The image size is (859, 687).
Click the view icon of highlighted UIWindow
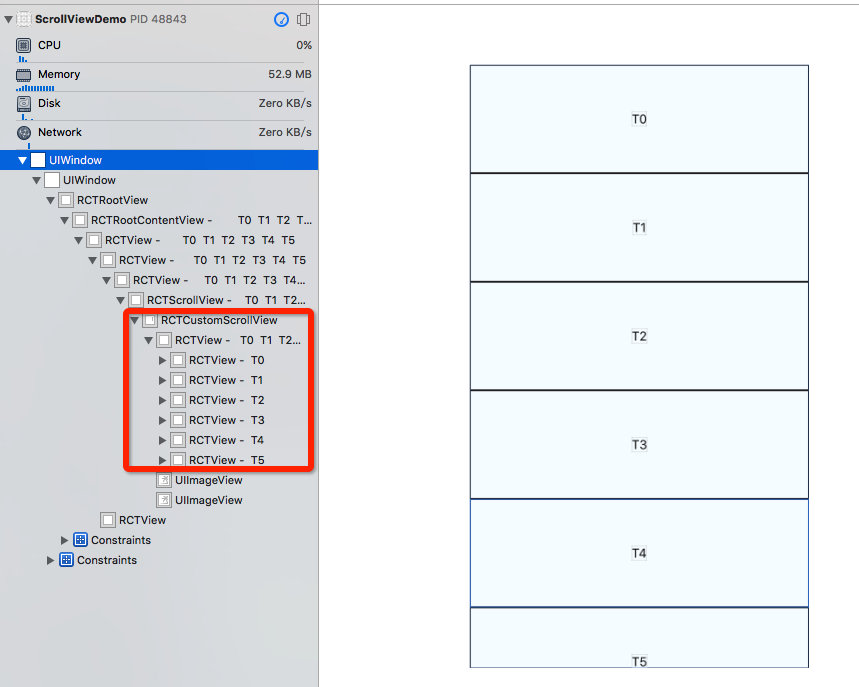point(38,160)
